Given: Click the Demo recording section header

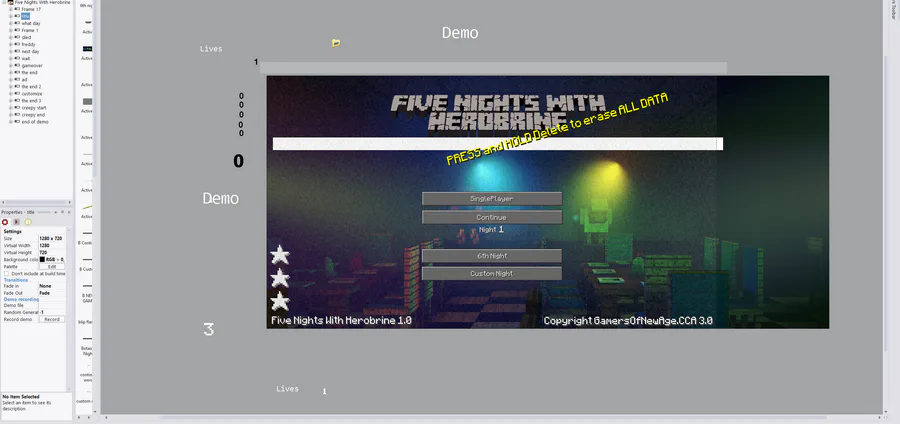Looking at the screenshot, I should pyautogui.click(x=21, y=299).
